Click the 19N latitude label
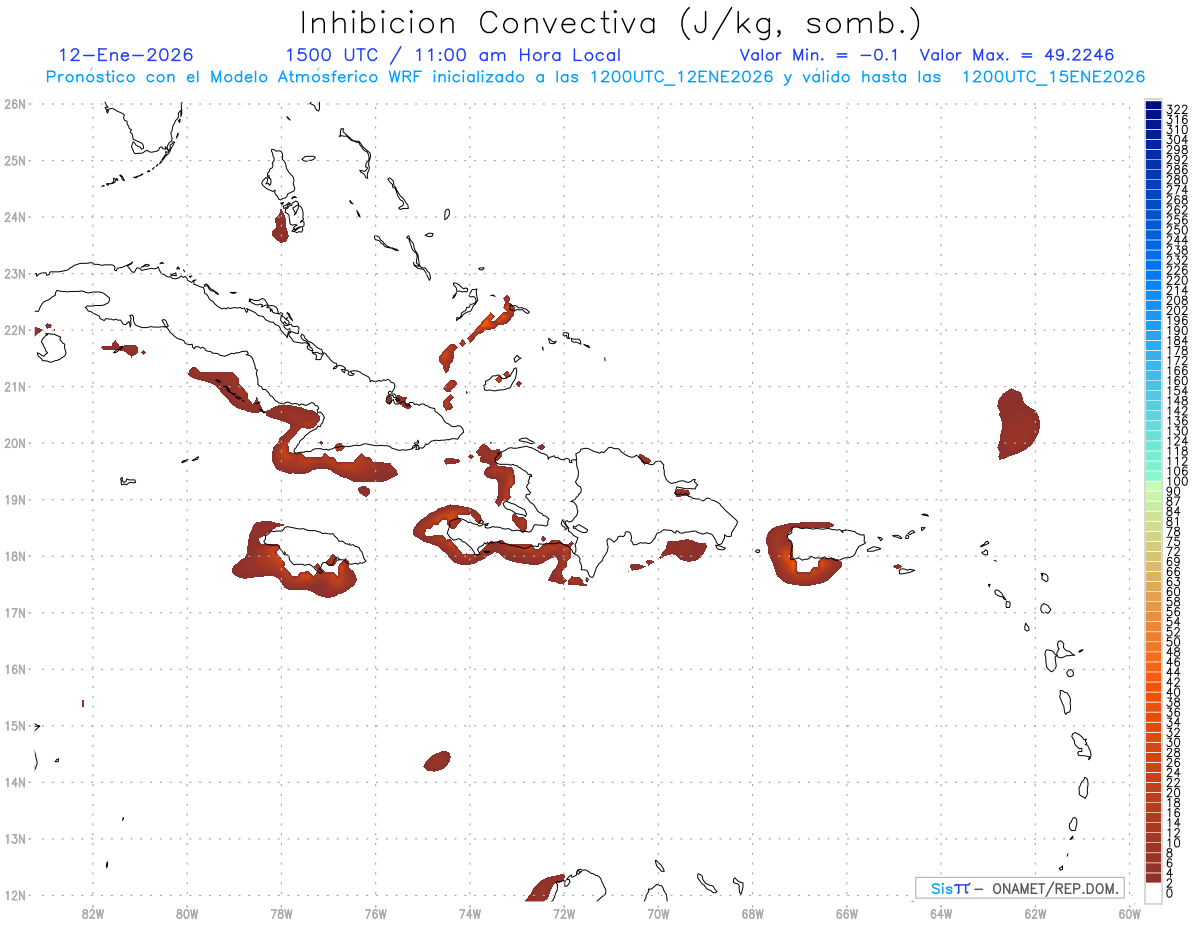This screenshot has width=1200, height=927. point(15,499)
